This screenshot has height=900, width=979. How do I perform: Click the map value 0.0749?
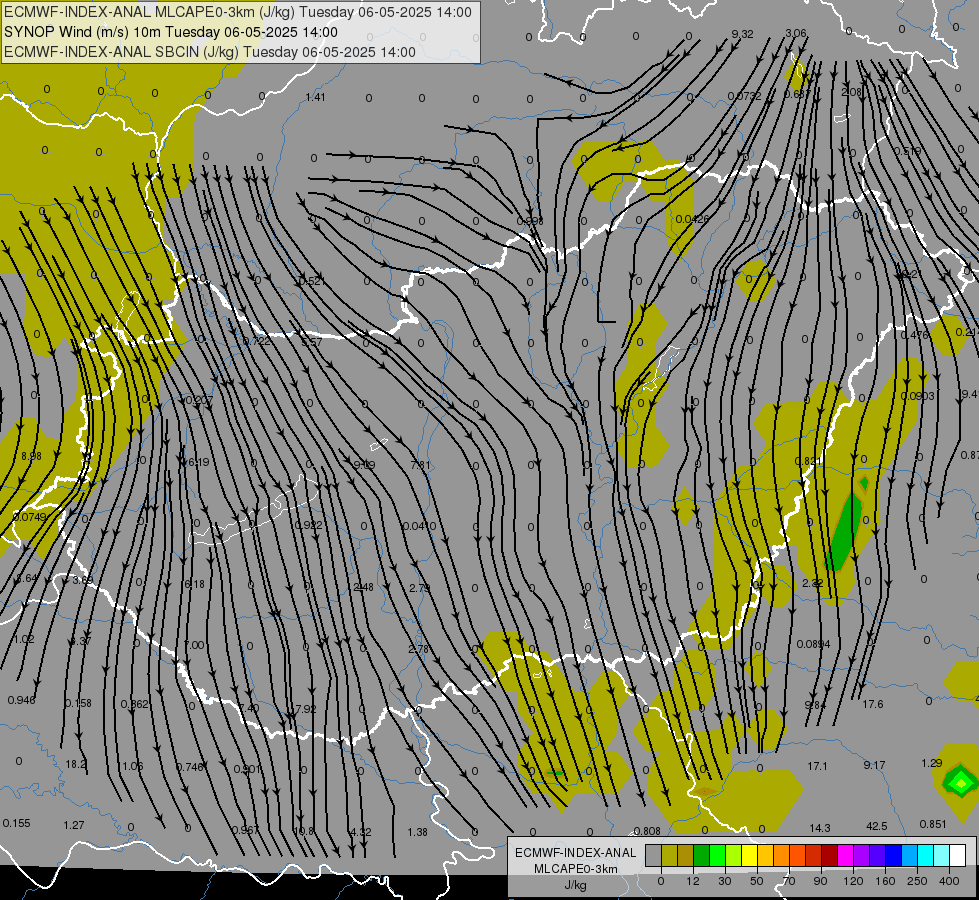(x=29, y=517)
